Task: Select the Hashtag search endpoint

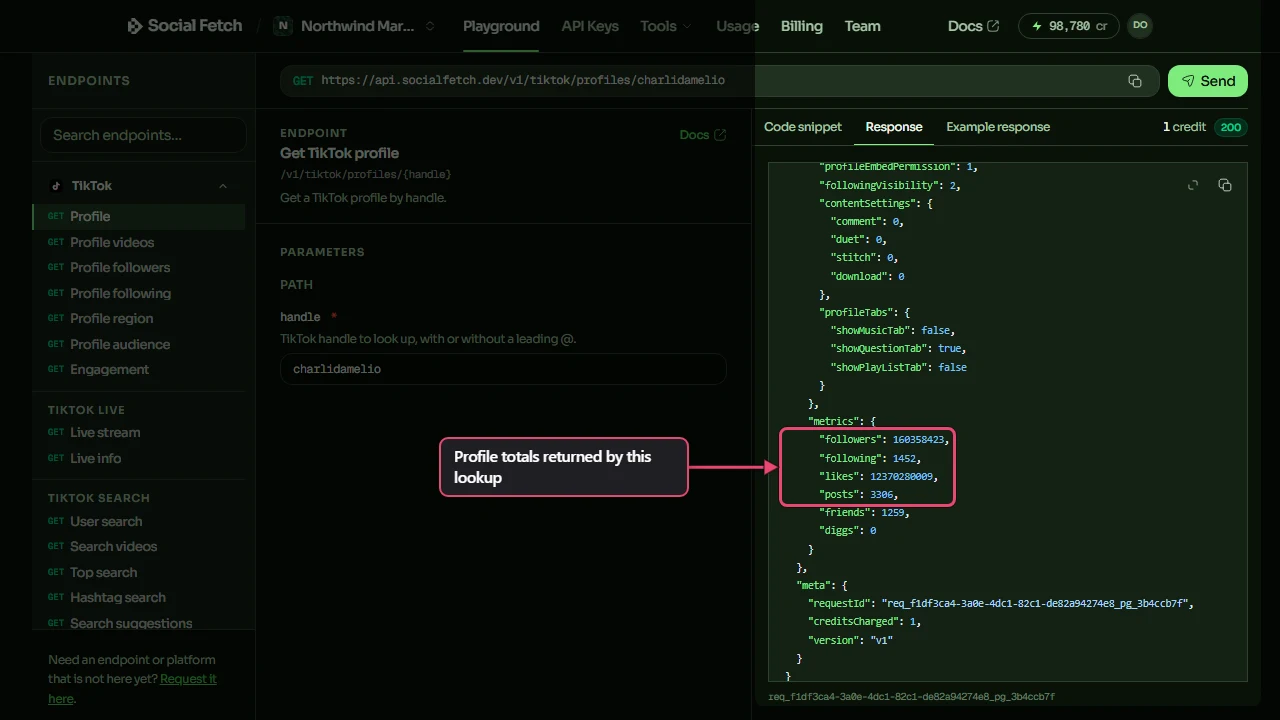Action: [139, 597]
